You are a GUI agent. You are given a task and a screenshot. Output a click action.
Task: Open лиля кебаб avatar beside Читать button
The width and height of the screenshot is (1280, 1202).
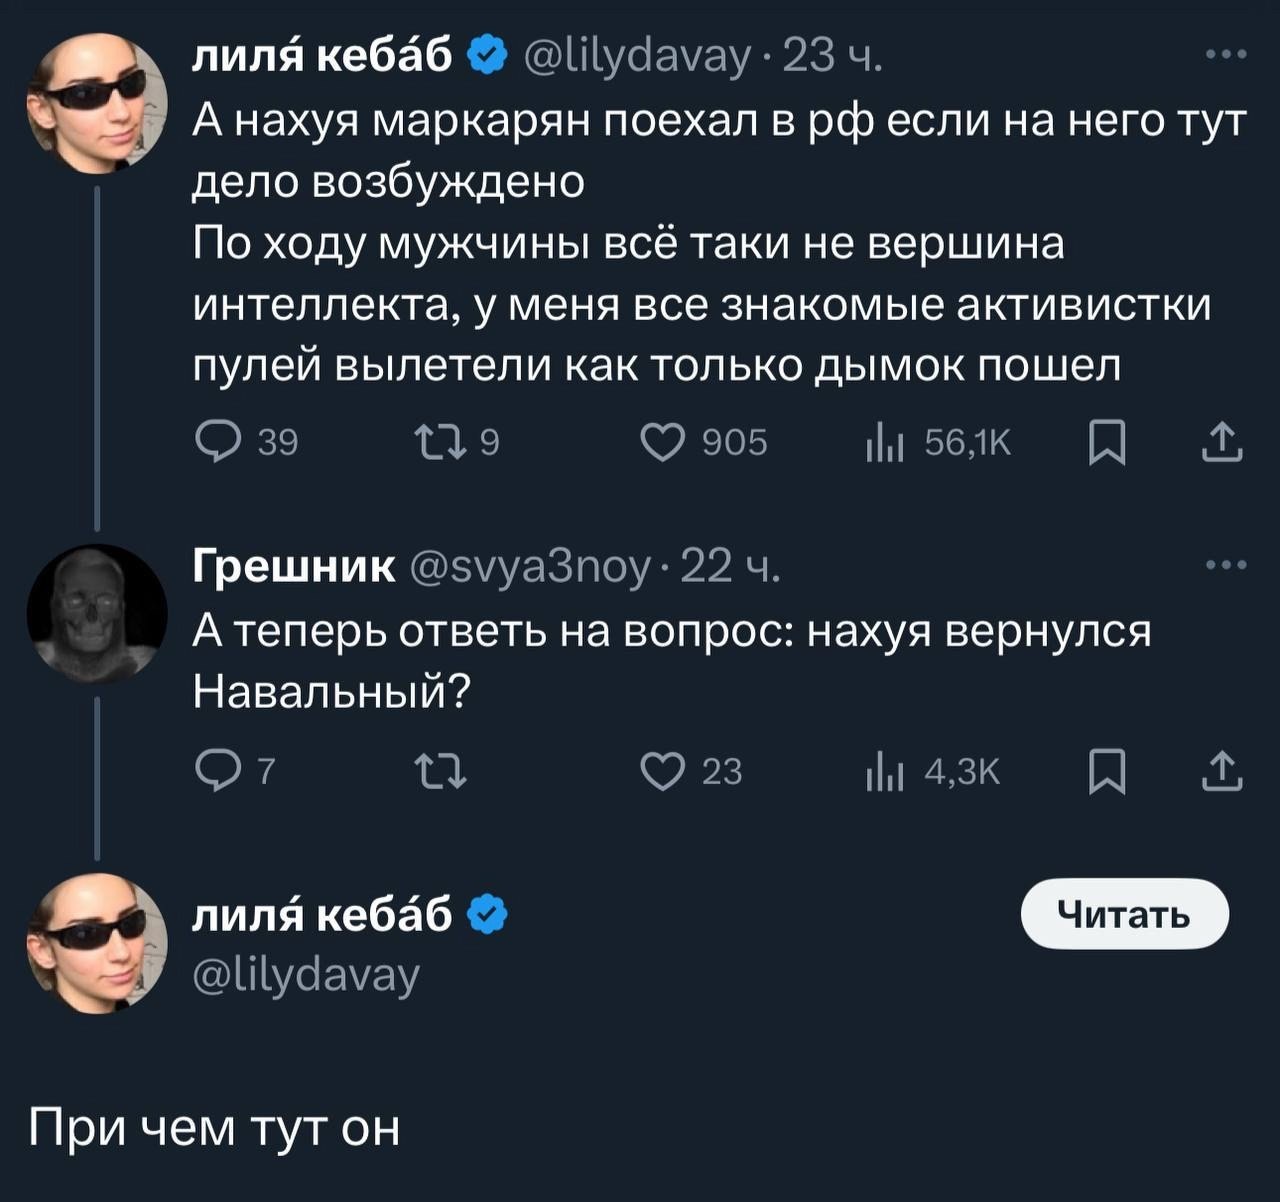(x=97, y=943)
